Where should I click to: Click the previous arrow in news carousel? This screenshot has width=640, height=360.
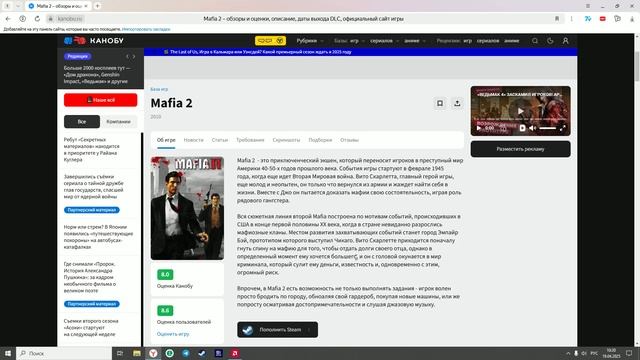point(127,56)
